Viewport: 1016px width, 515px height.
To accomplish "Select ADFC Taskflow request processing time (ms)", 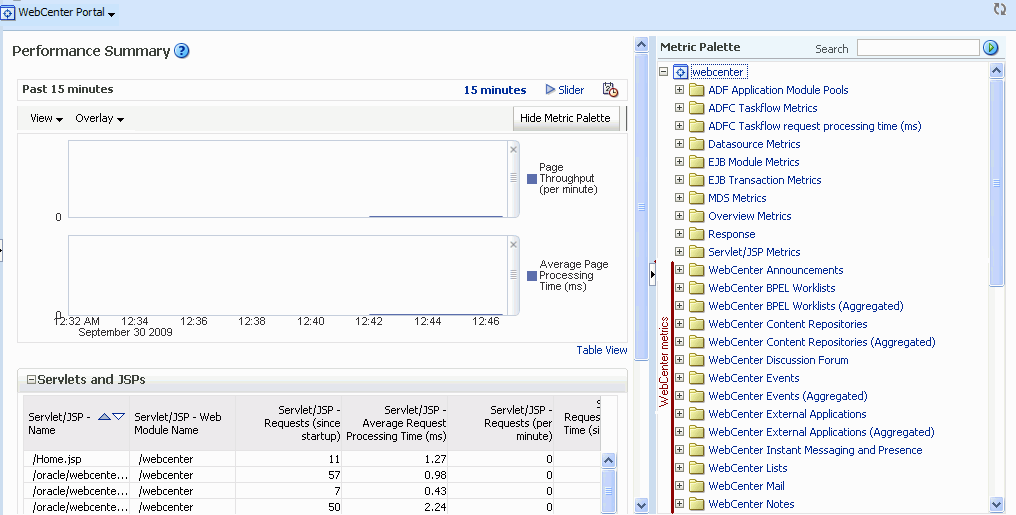I will [x=814, y=126].
